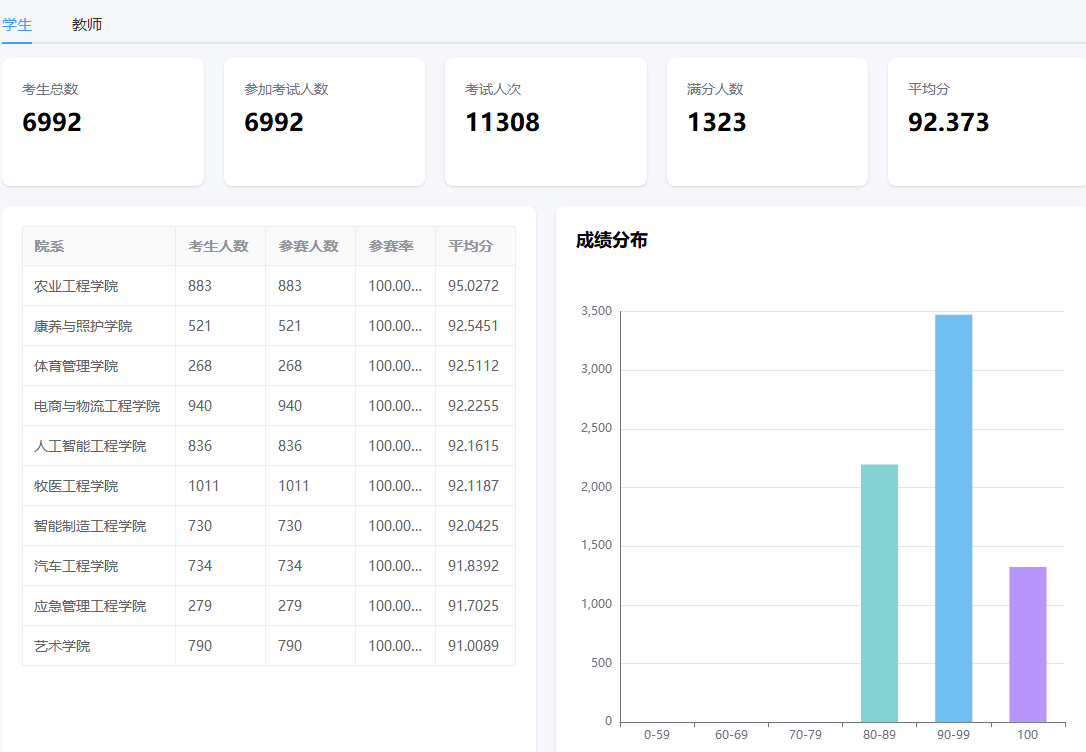The height and width of the screenshot is (752, 1086).
Task: Click the 0-59 axis label on the chart
Action: point(658,733)
